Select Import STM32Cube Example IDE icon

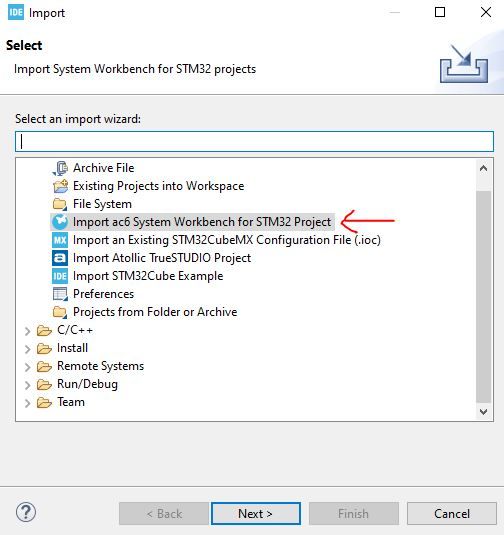tap(60, 276)
